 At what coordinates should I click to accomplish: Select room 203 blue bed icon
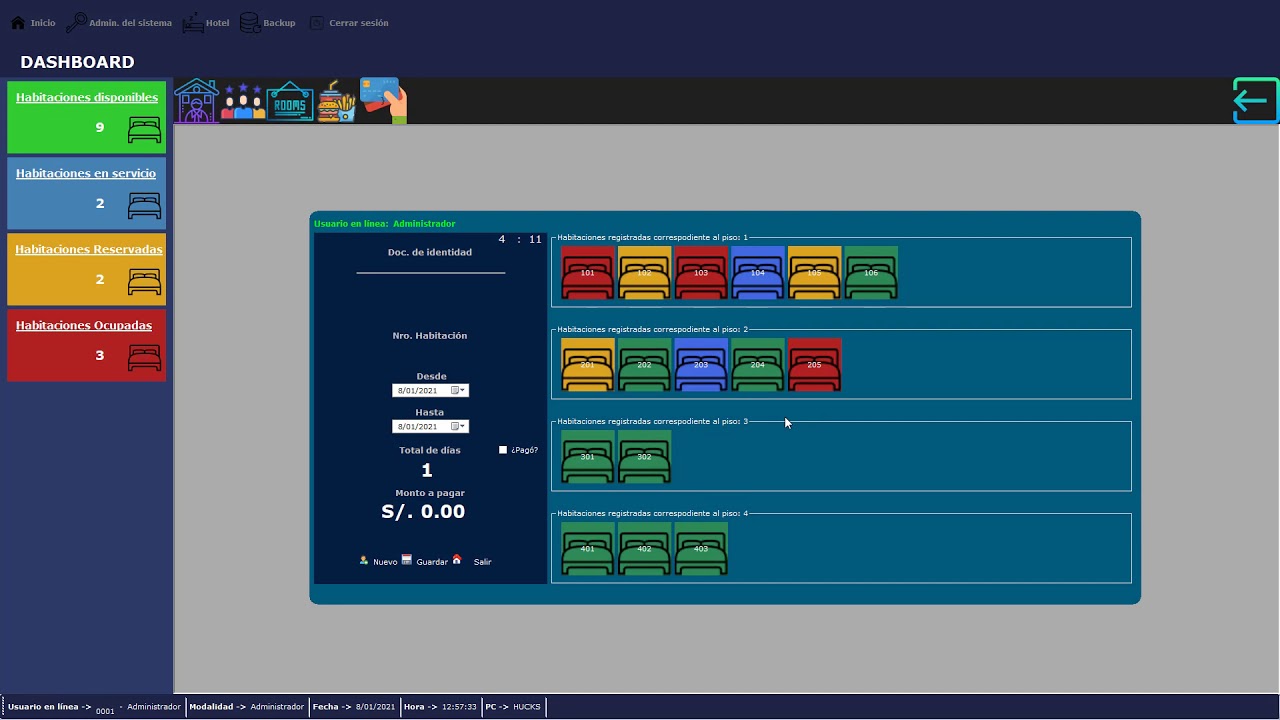click(x=701, y=365)
